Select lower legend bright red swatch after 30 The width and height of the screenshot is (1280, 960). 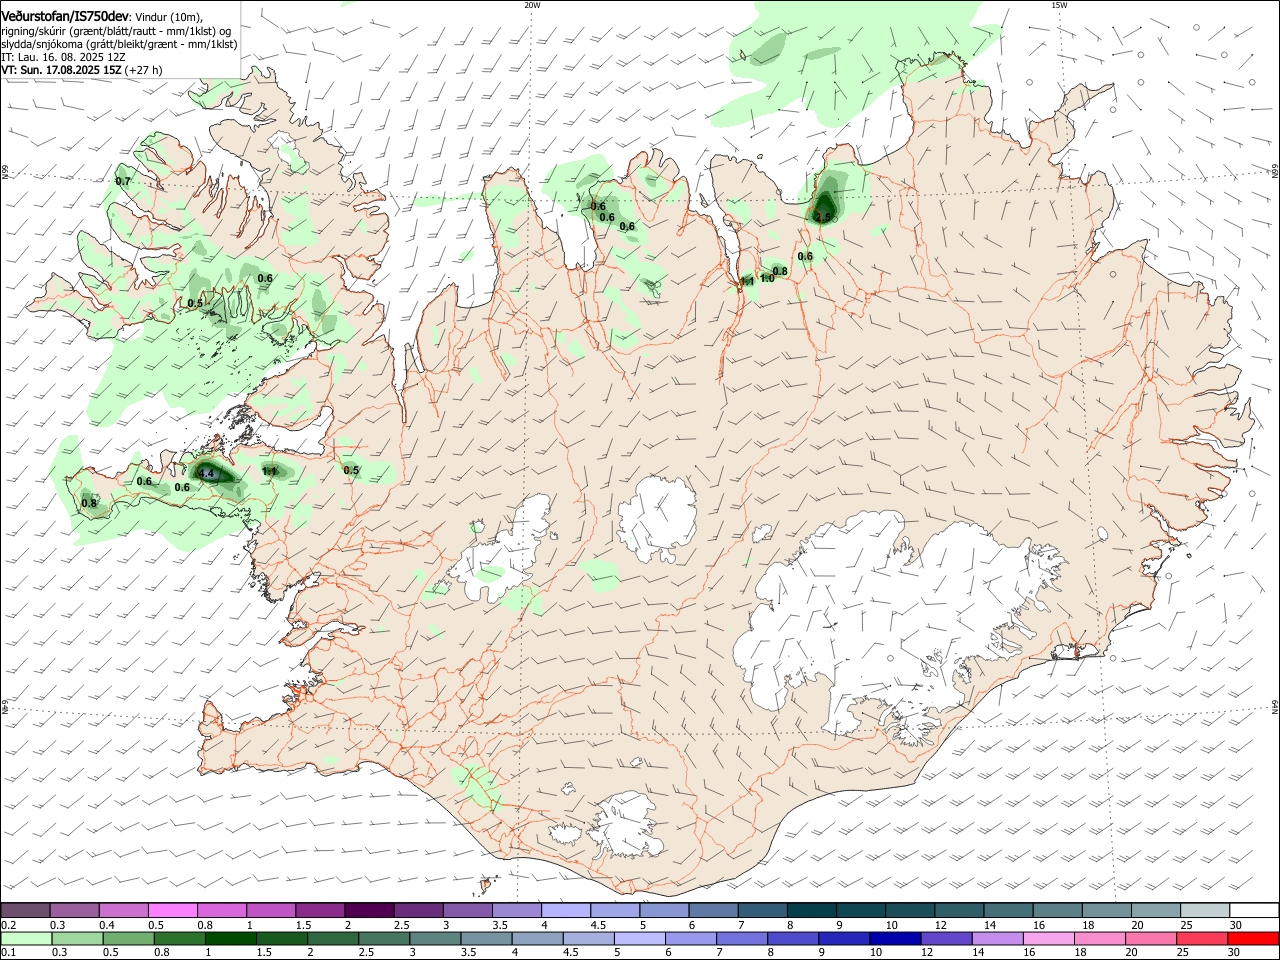(1252, 939)
